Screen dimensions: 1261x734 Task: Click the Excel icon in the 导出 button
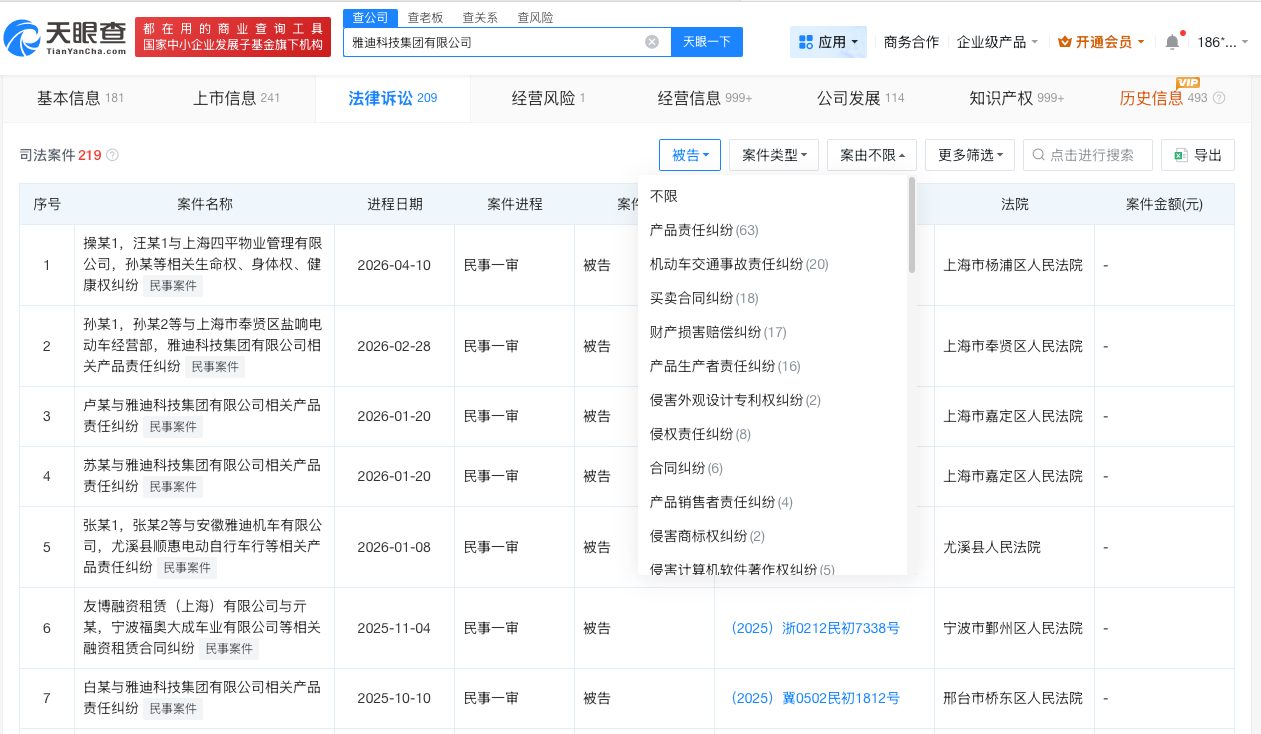(x=1181, y=155)
